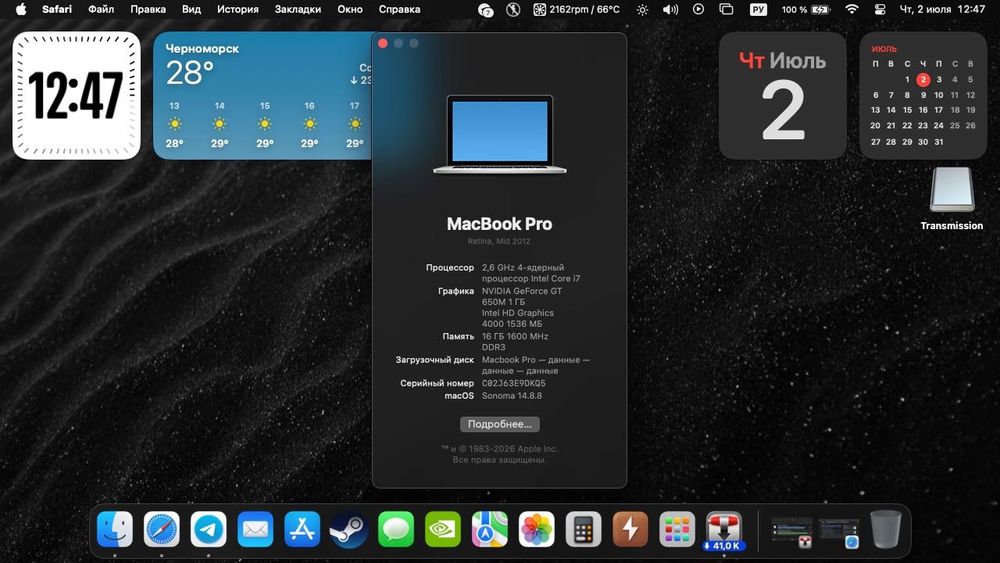Click the fan speed temperature monitor
The image size is (1000, 563).
[x=577, y=9]
